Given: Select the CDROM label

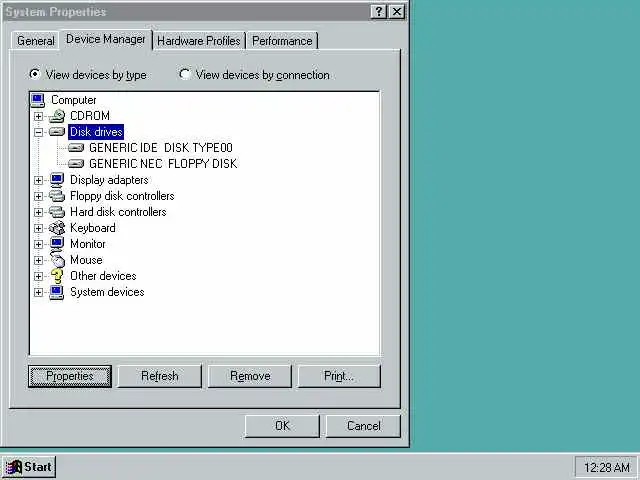Looking at the screenshot, I should coord(90,116).
